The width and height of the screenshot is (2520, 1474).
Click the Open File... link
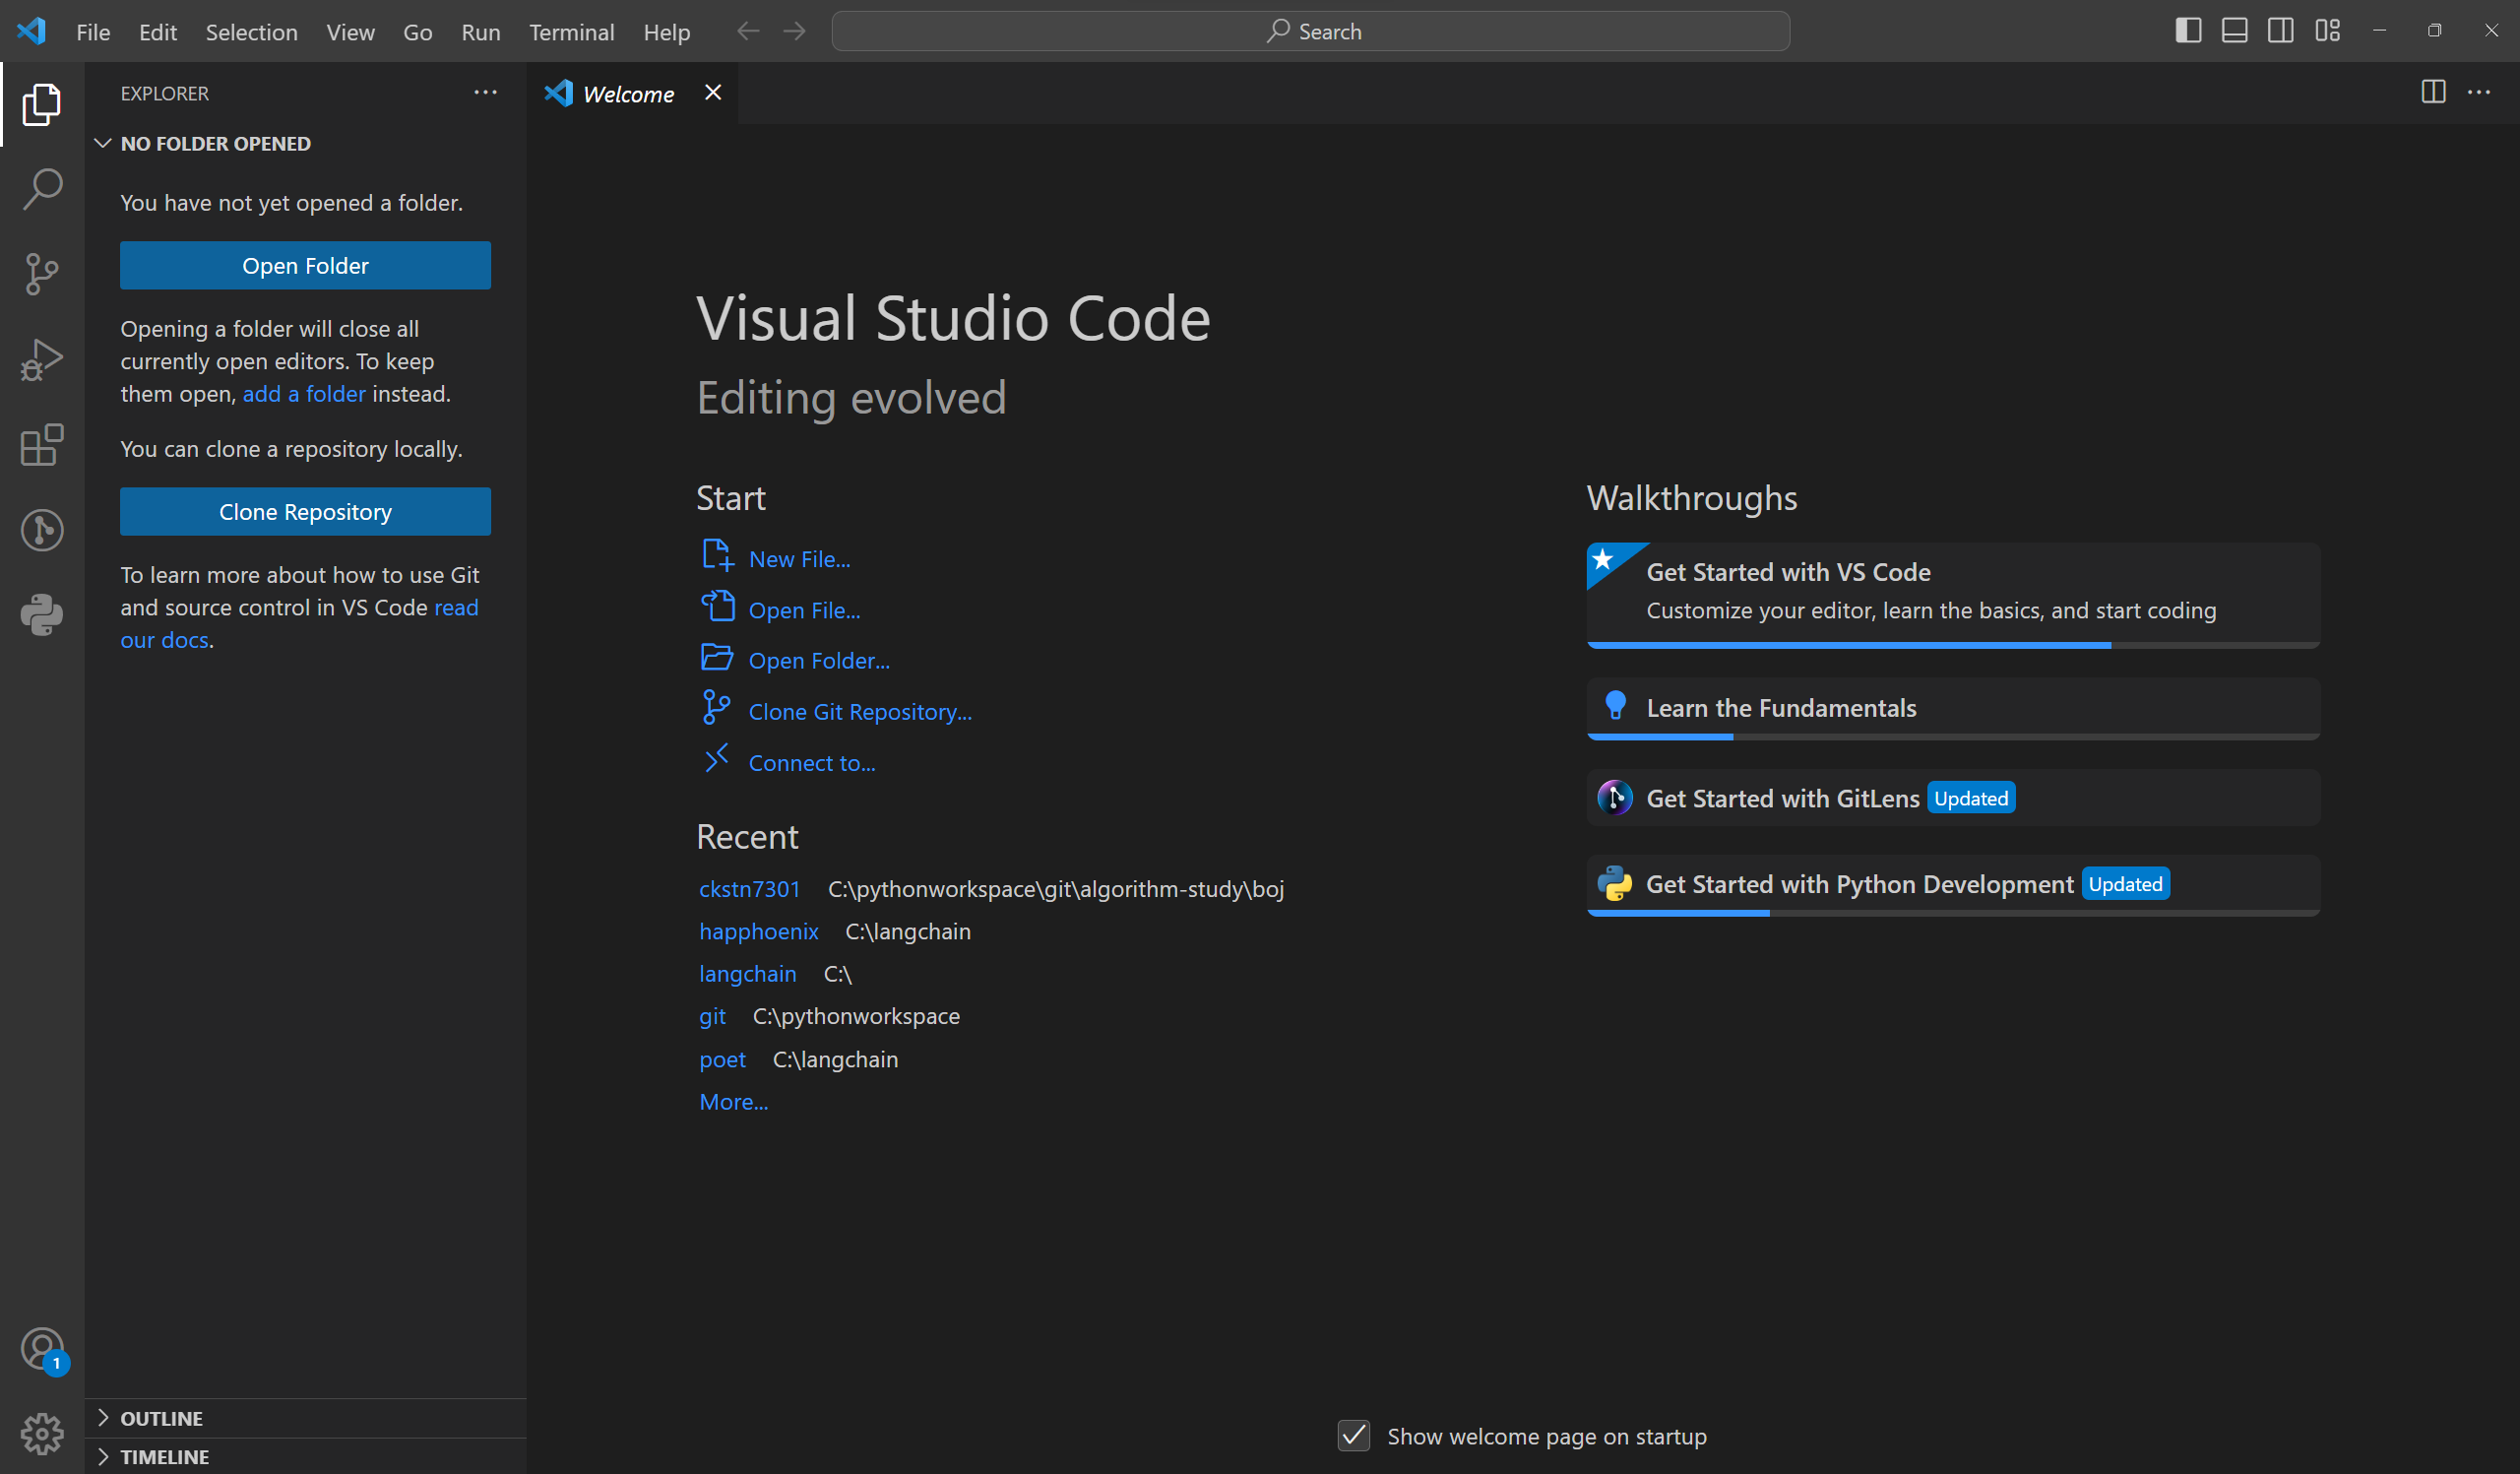tap(804, 610)
